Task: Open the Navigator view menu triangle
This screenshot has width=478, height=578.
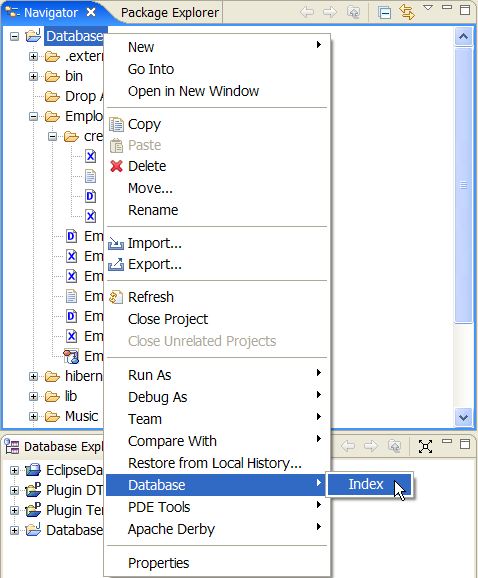Action: (428, 7)
